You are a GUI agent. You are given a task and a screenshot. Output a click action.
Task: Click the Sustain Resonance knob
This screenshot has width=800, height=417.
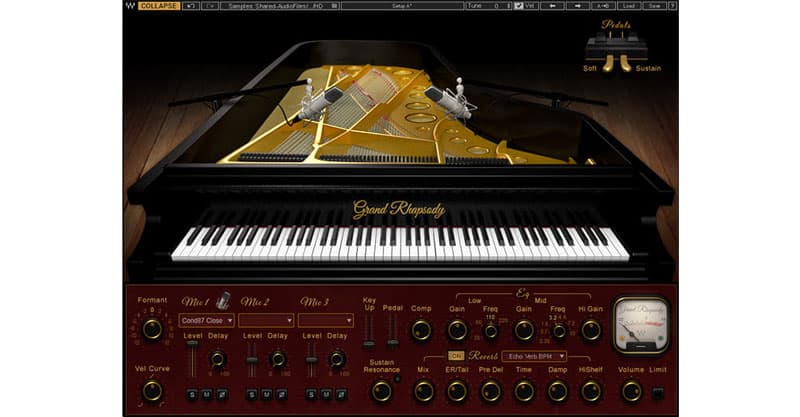pyautogui.click(x=382, y=391)
